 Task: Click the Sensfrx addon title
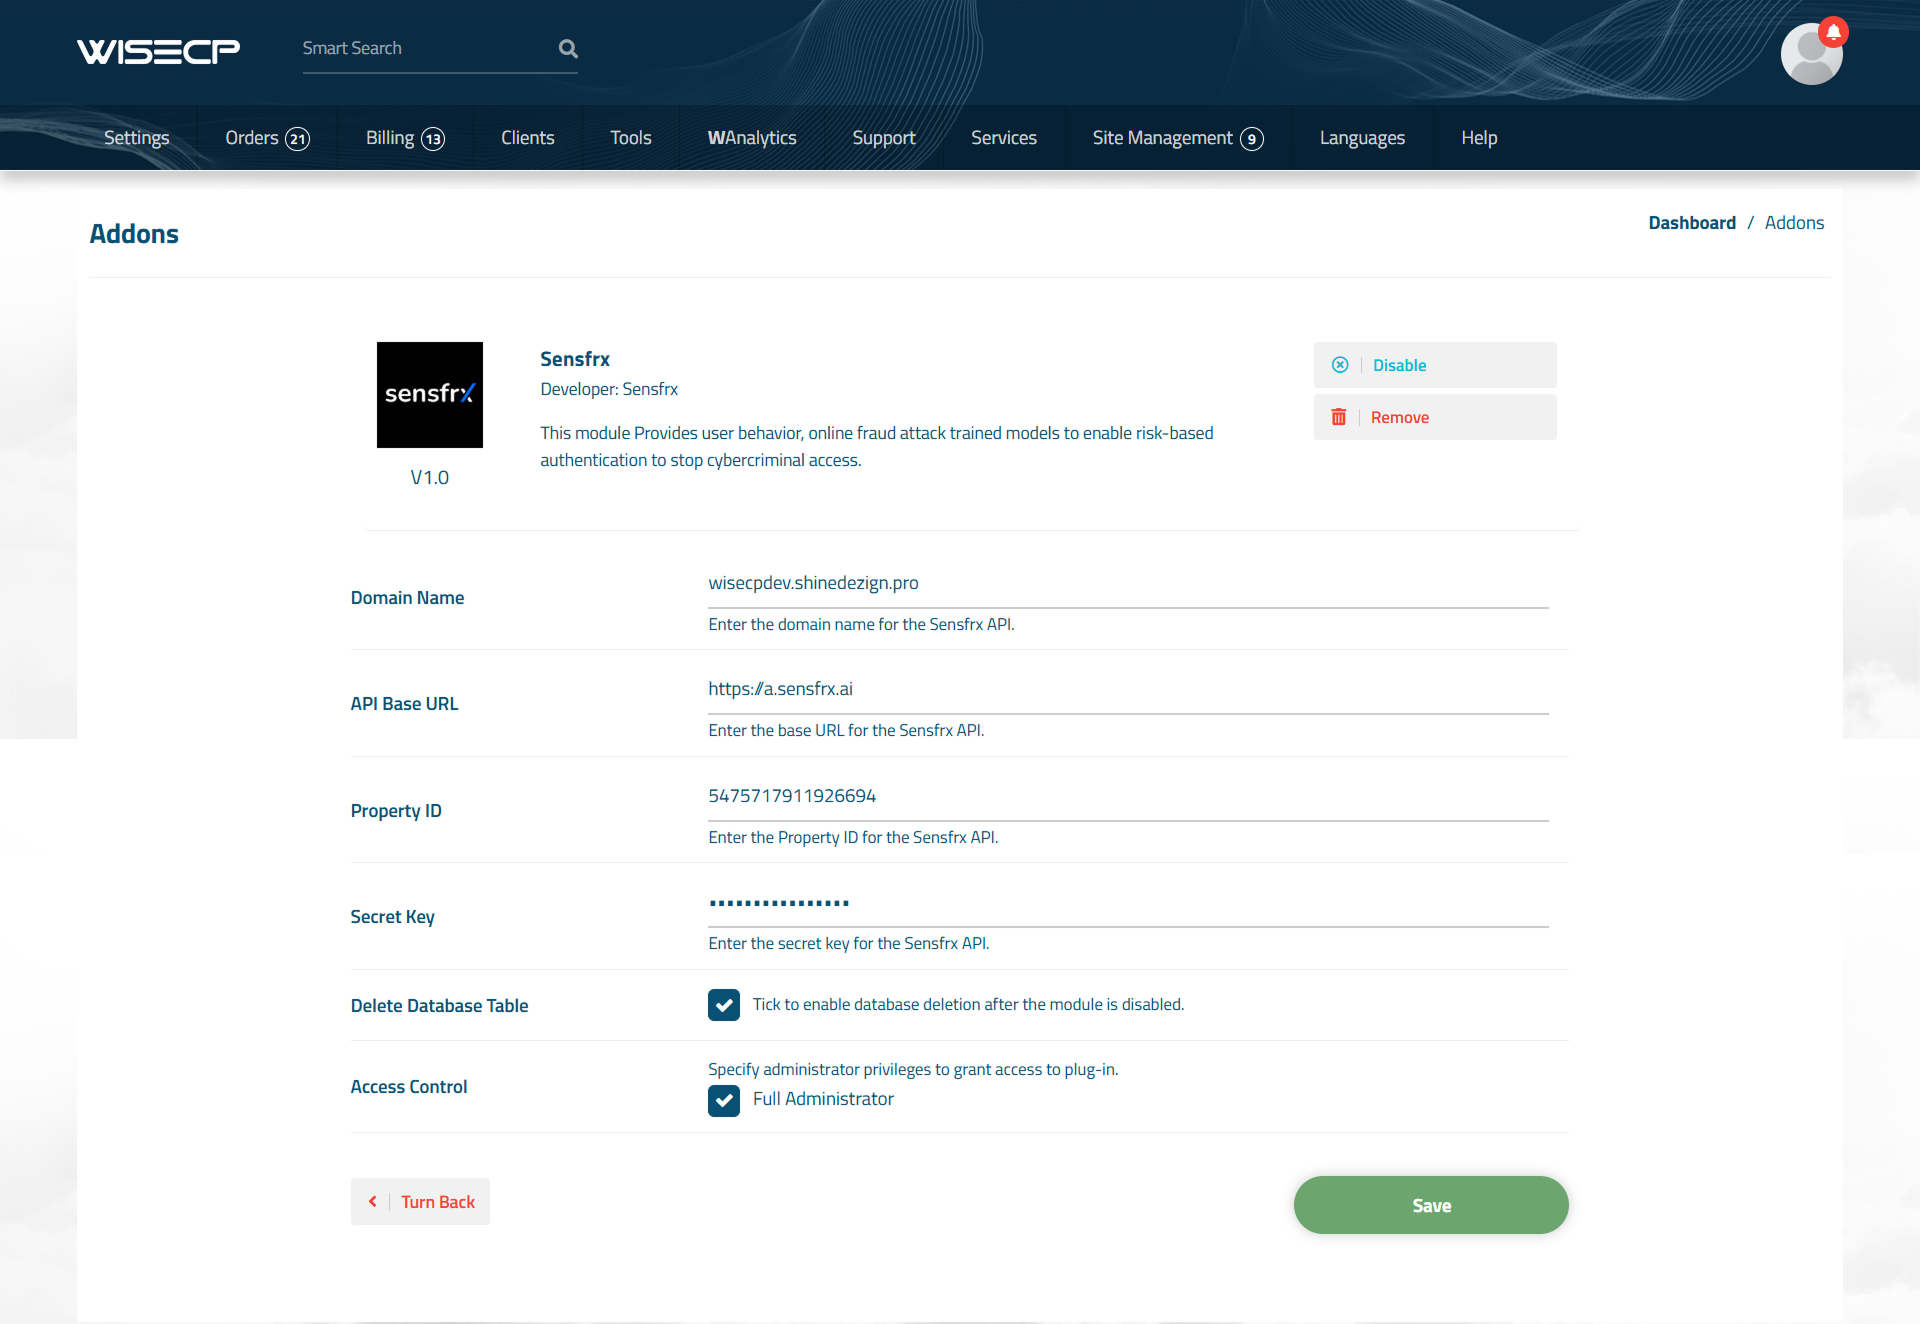pos(575,359)
